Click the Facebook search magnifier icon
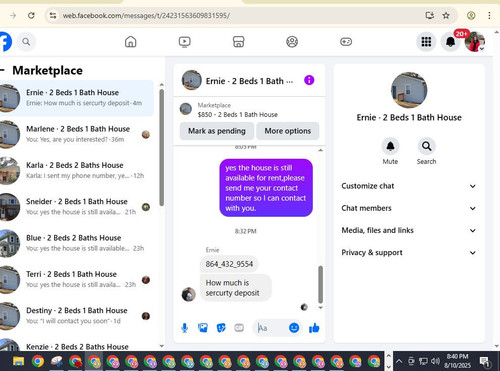 point(26,42)
